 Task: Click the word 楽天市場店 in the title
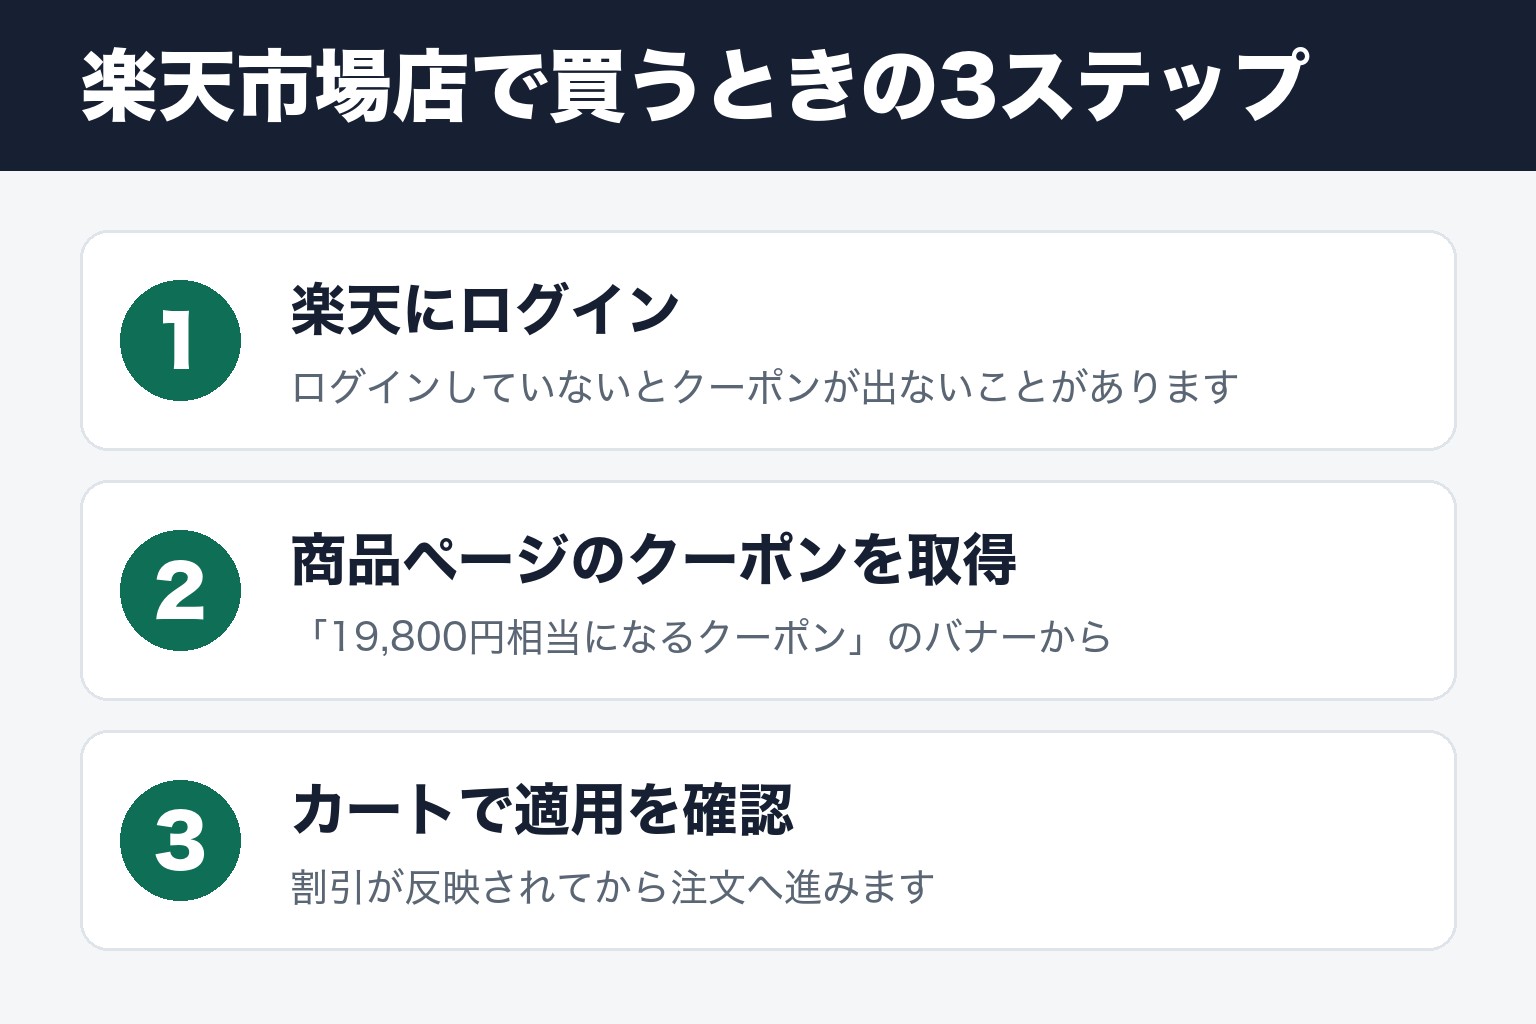[275, 85]
